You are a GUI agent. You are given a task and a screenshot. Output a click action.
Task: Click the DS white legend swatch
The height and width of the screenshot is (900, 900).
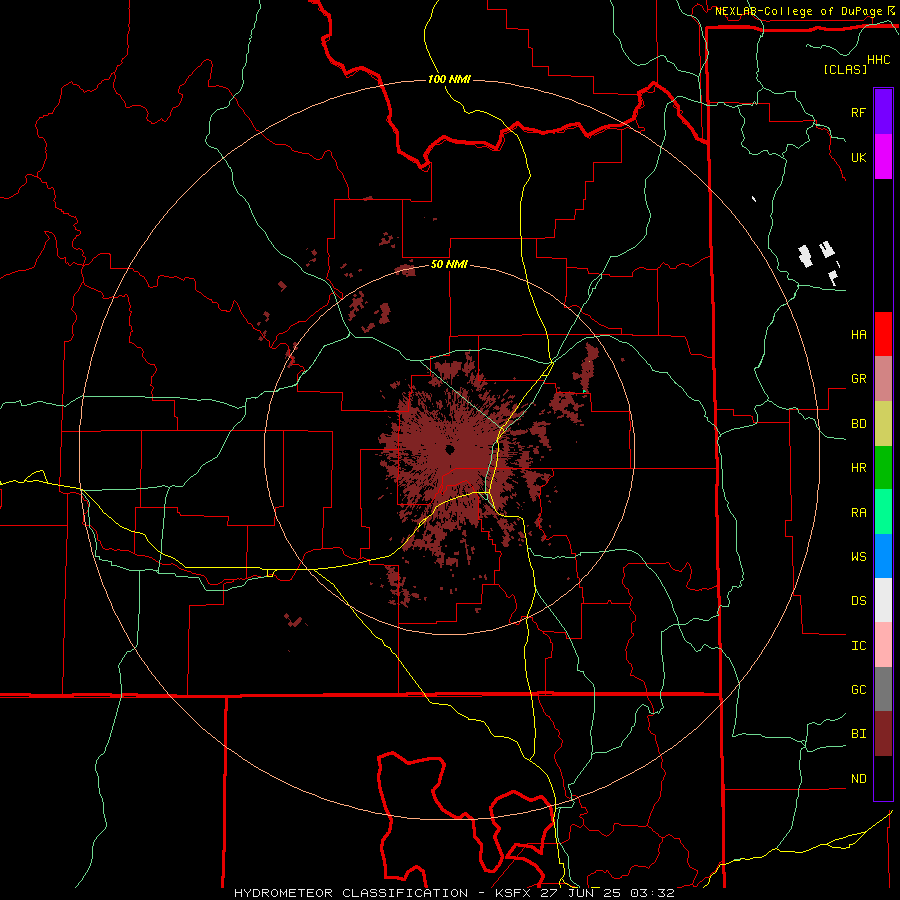point(883,600)
